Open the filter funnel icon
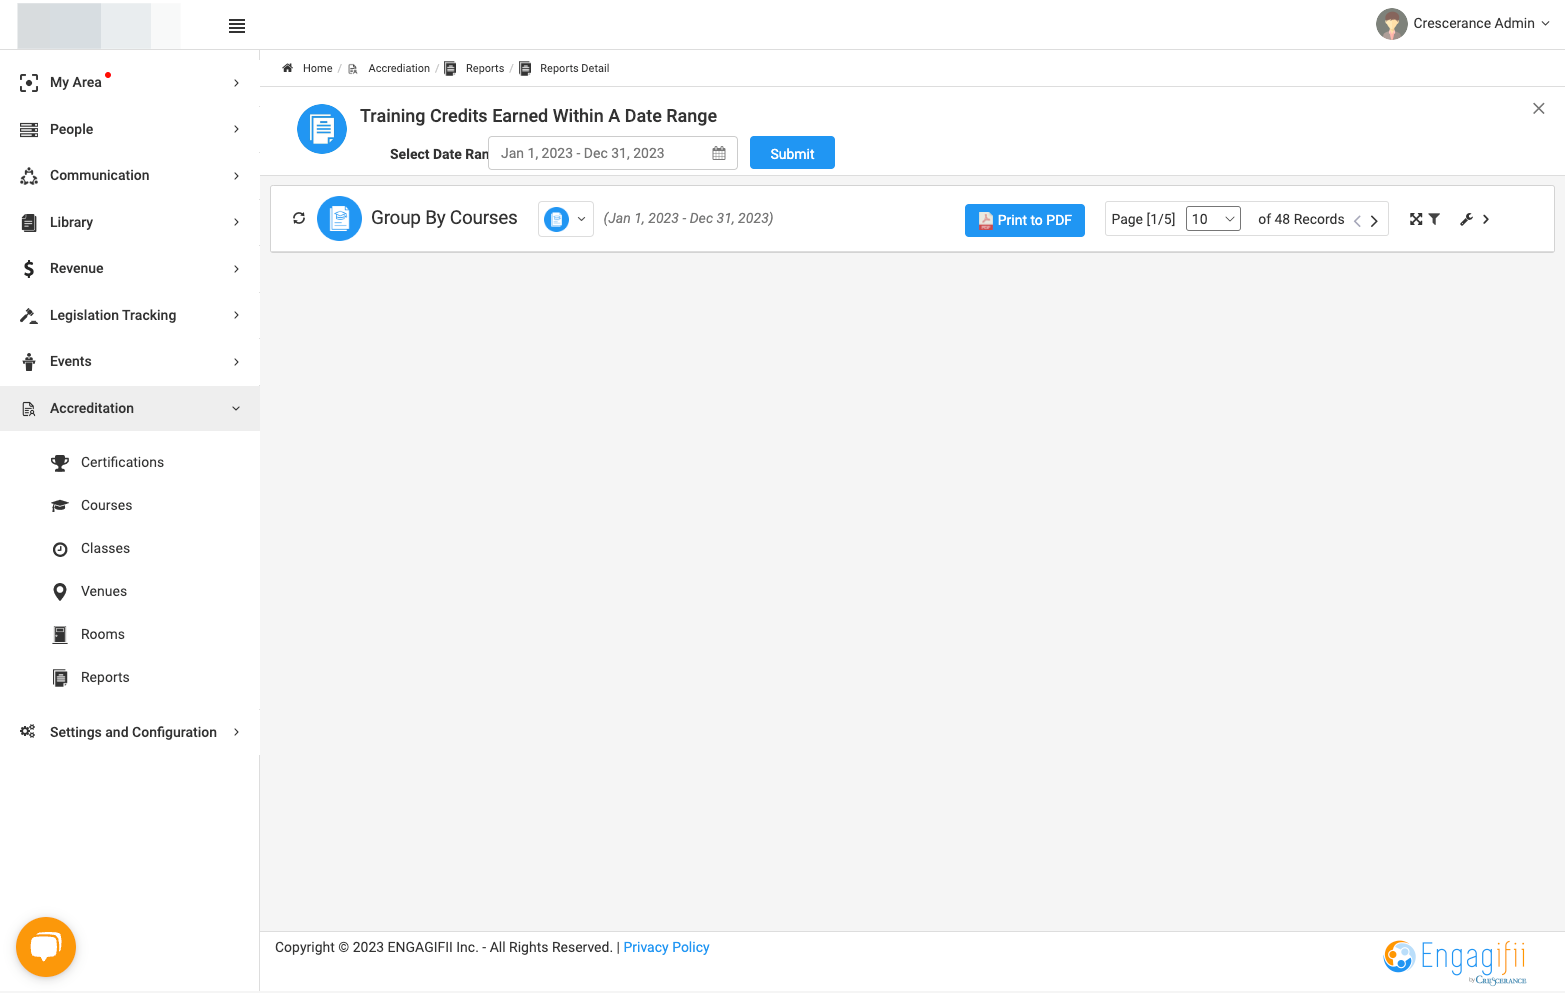Screen dimensions: 1565x993 pos(1434,219)
